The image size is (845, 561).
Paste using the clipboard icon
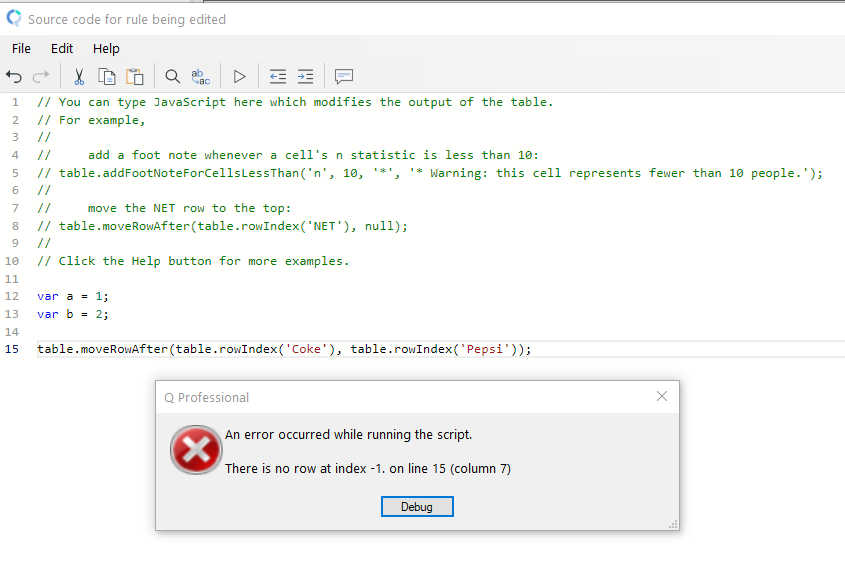135,76
